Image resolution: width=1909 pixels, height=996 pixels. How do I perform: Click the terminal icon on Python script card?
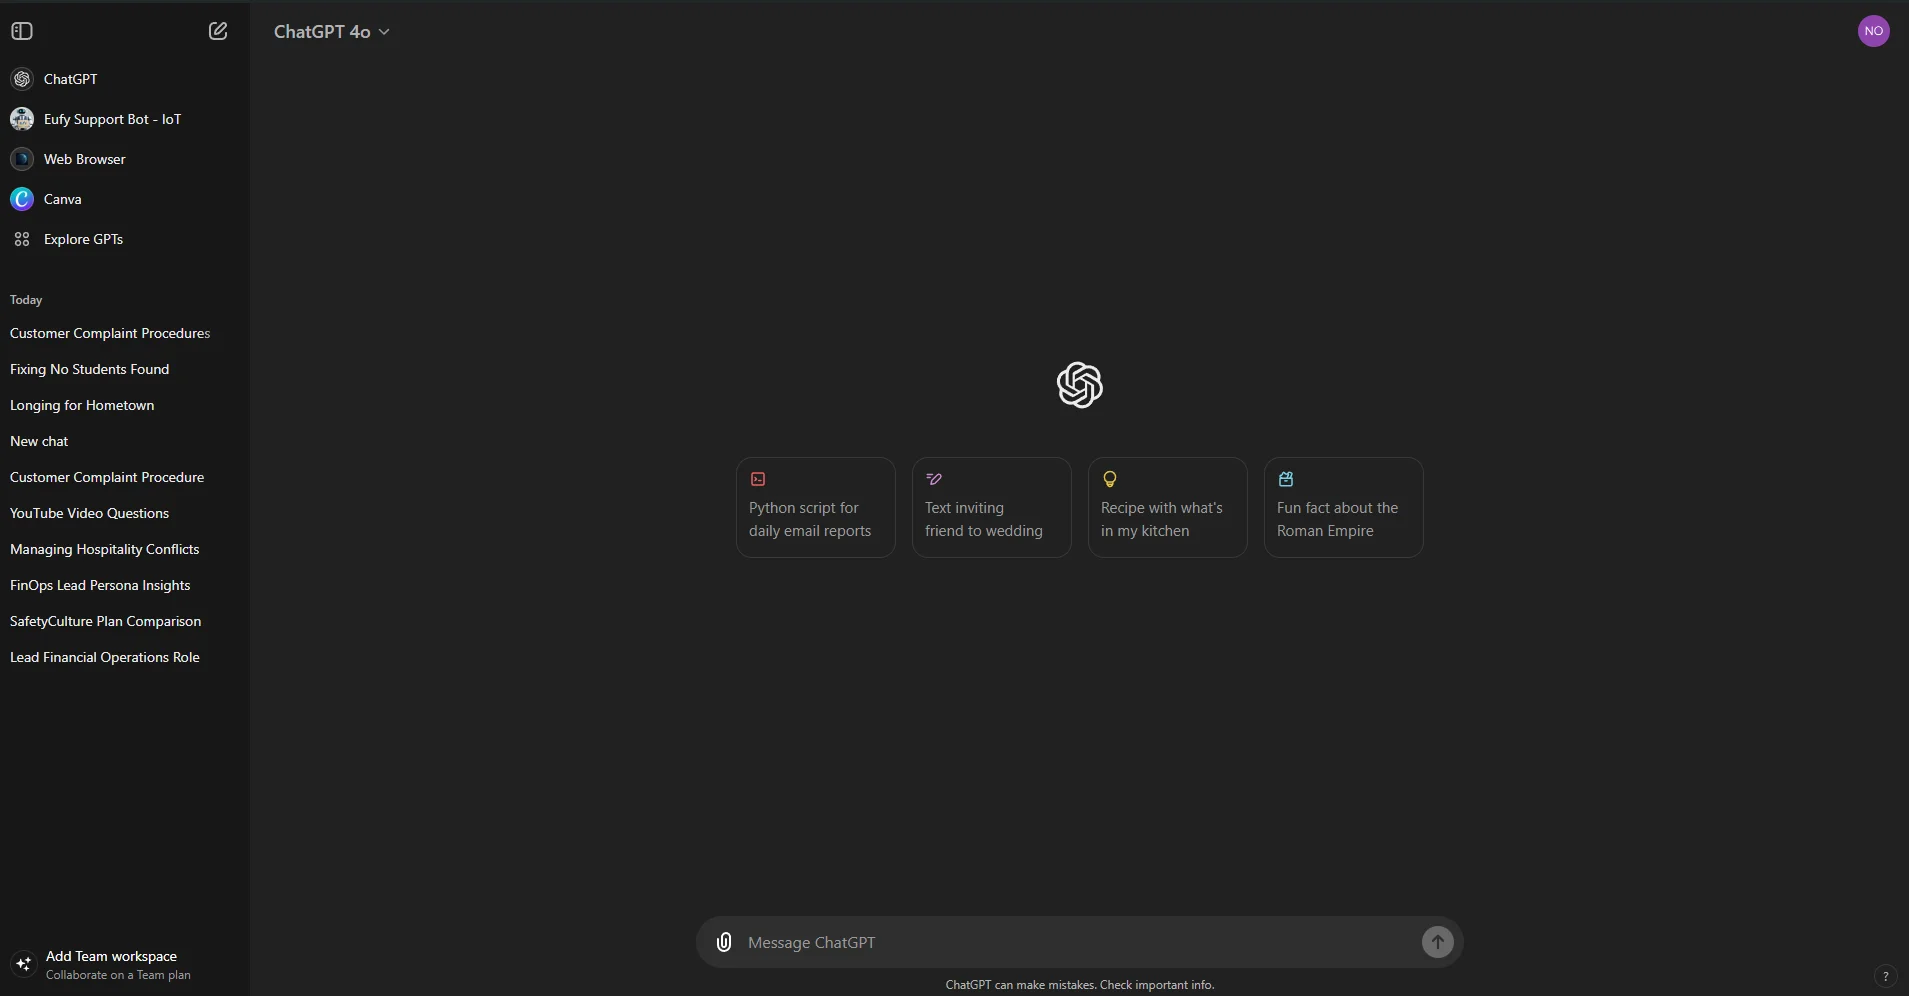click(x=758, y=479)
